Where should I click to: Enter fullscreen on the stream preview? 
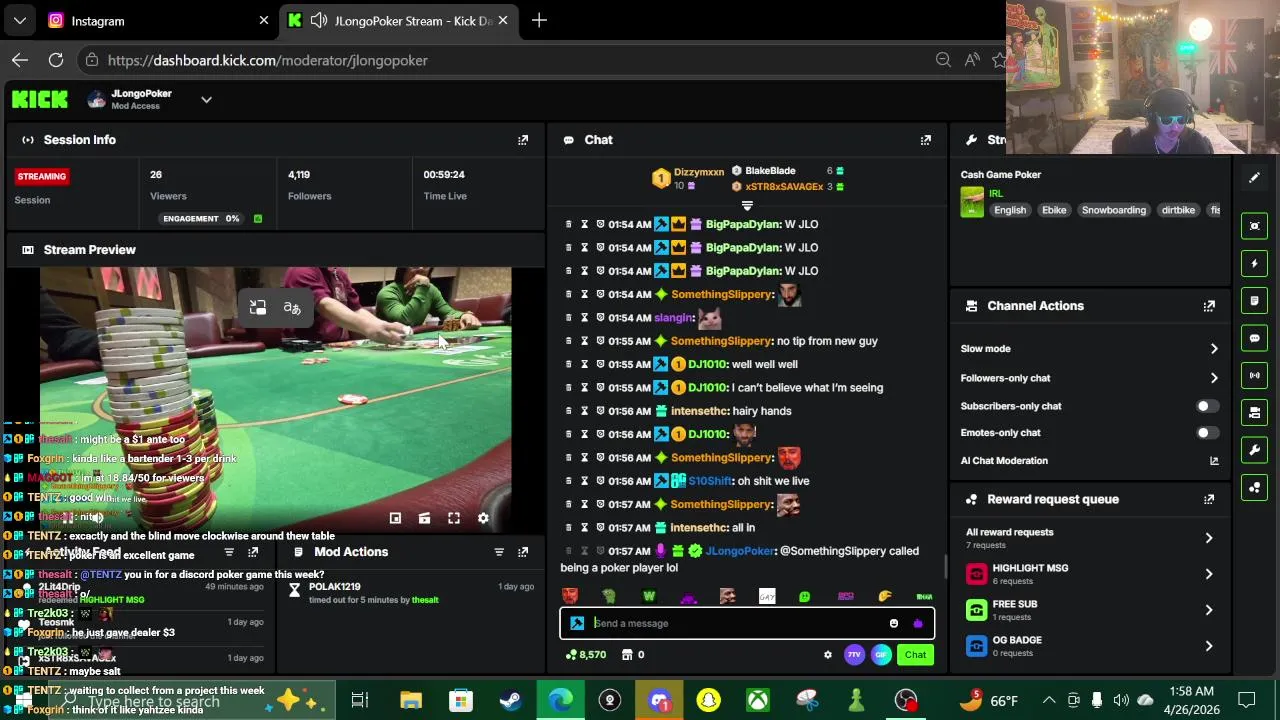pyautogui.click(x=454, y=518)
